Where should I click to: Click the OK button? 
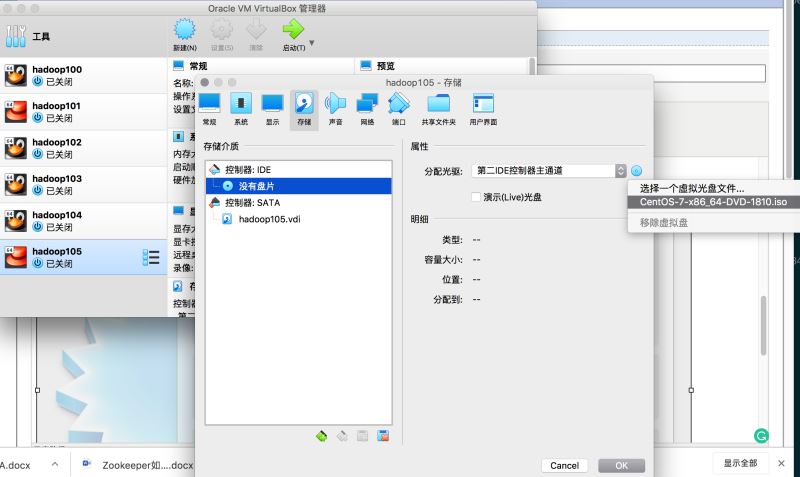[x=621, y=465]
